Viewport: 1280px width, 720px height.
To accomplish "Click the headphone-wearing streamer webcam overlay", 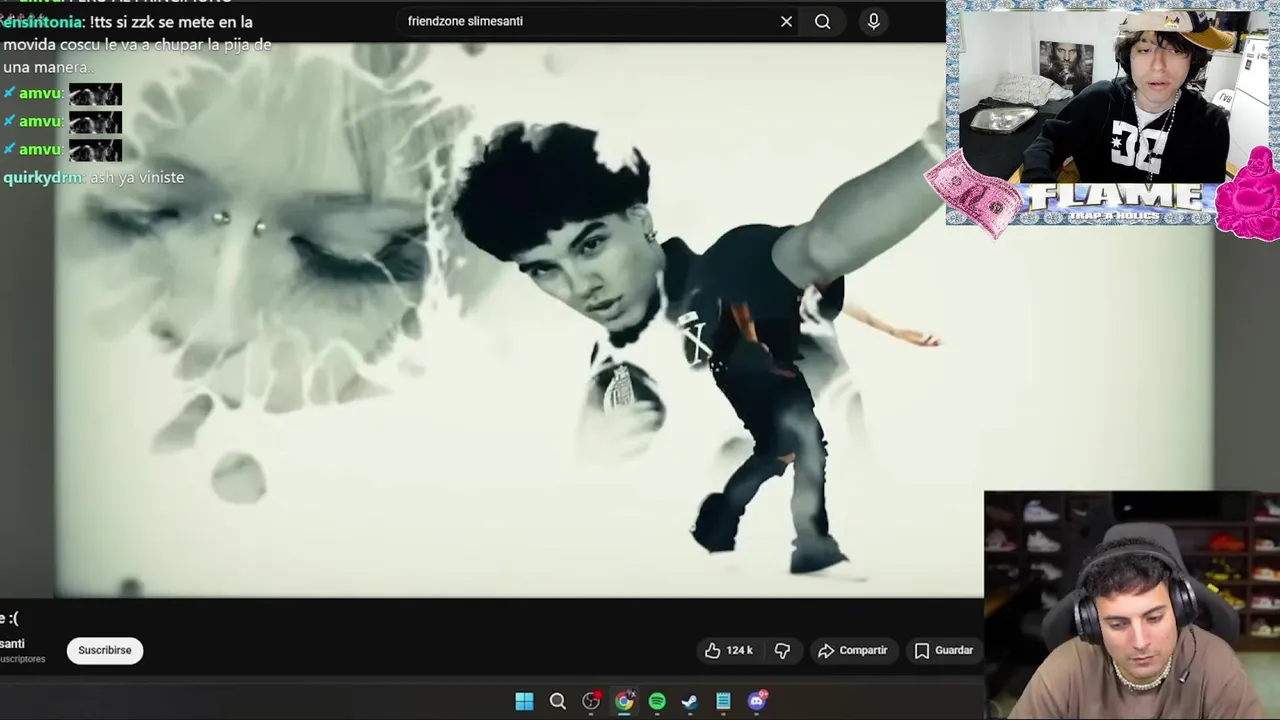I will coord(1132,605).
